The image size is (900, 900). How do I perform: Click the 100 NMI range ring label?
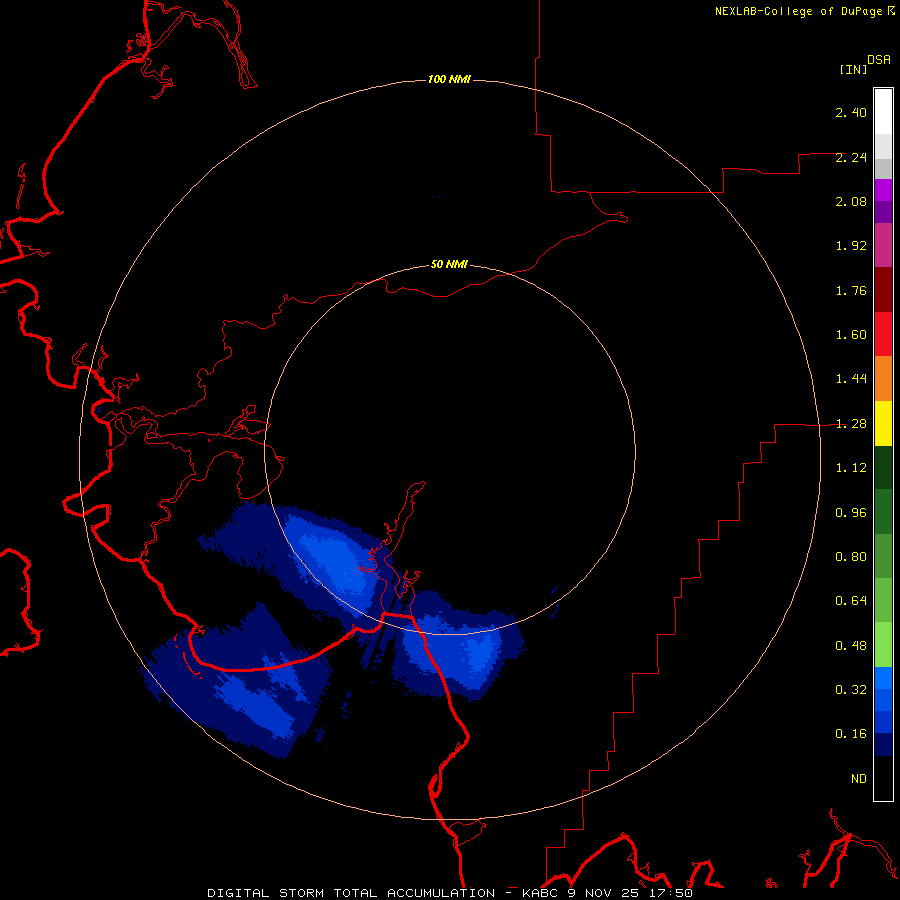[449, 79]
